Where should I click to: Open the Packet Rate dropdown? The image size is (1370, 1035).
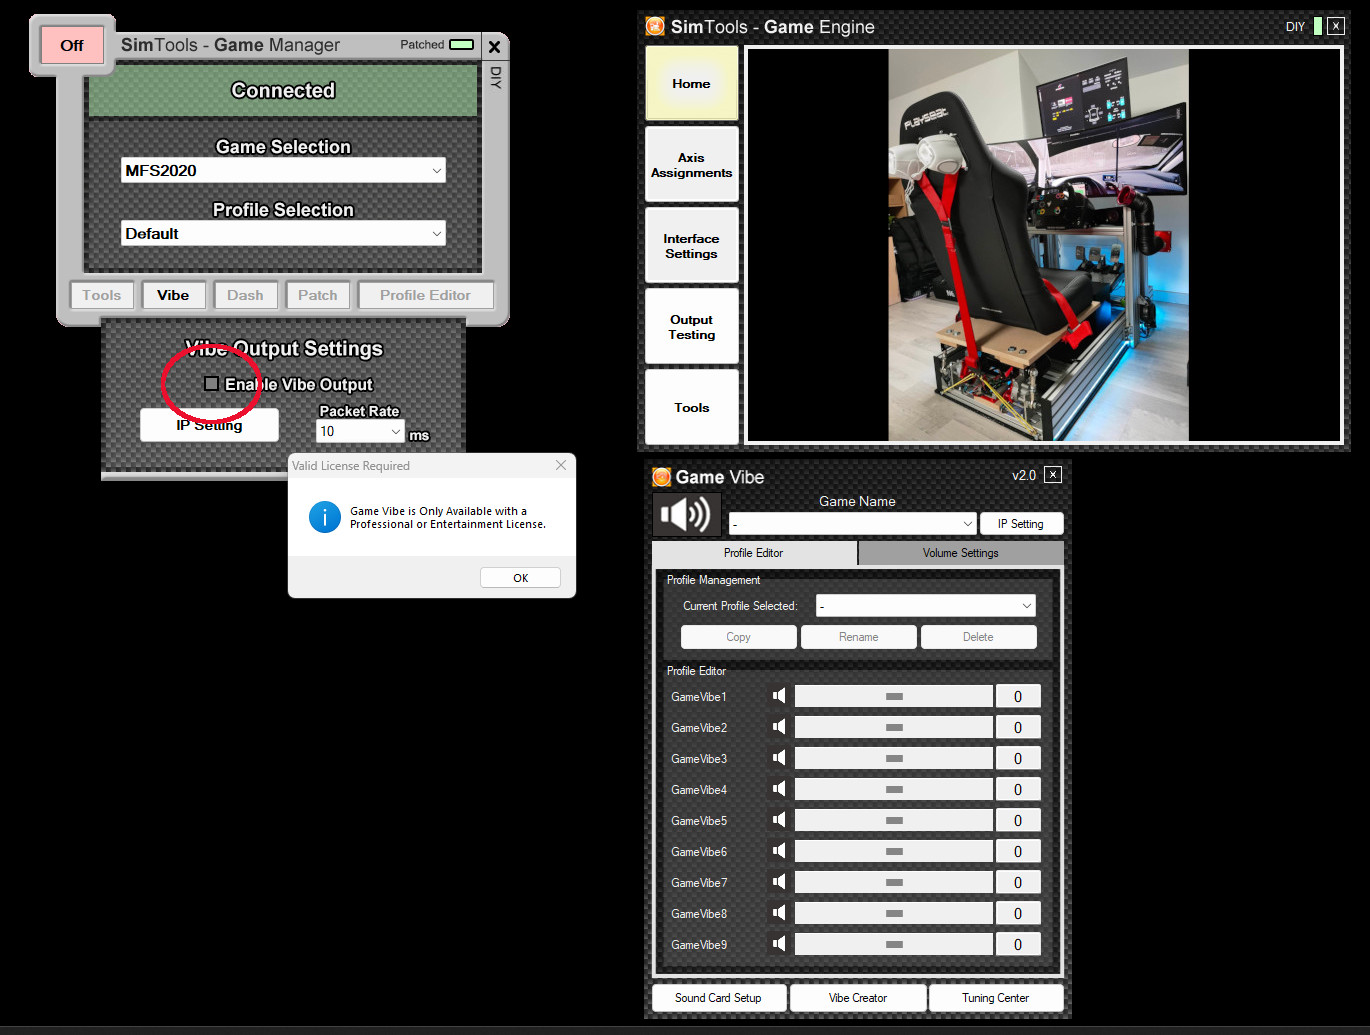point(360,431)
